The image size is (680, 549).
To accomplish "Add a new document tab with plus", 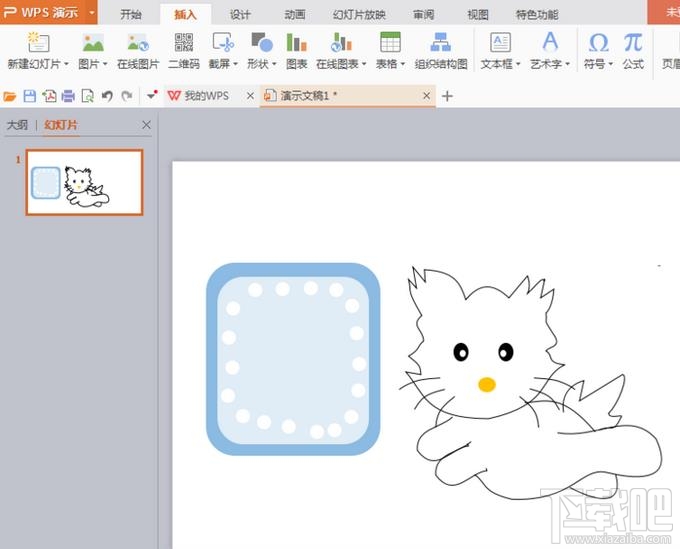I will point(447,96).
